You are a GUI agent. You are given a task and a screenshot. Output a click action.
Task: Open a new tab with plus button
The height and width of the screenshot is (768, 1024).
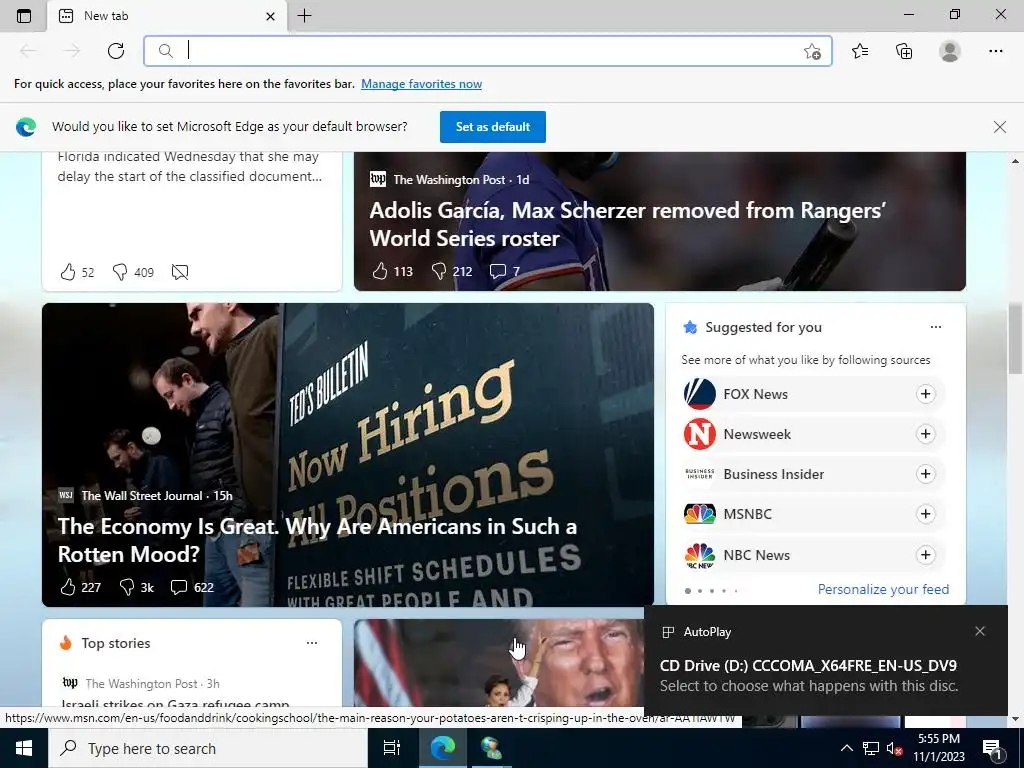[304, 16]
